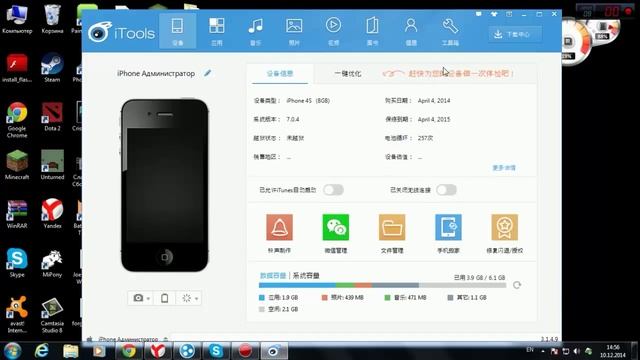Screen dimensions: 640x360
Task: Click the phone outline icon under device image
Action: (x=164, y=298)
